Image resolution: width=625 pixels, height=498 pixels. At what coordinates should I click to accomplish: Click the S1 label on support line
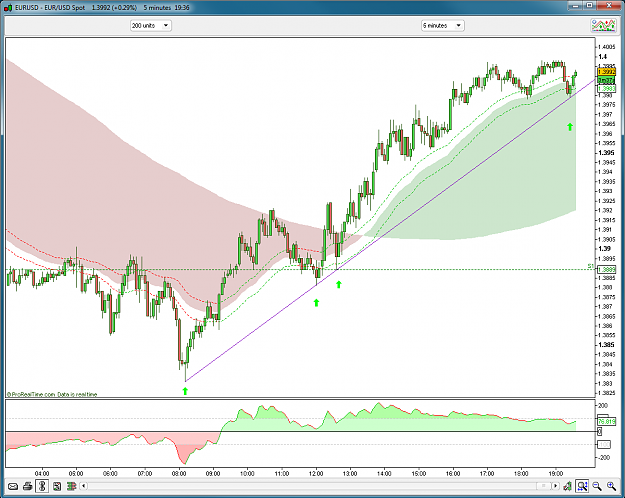[x=591, y=266]
